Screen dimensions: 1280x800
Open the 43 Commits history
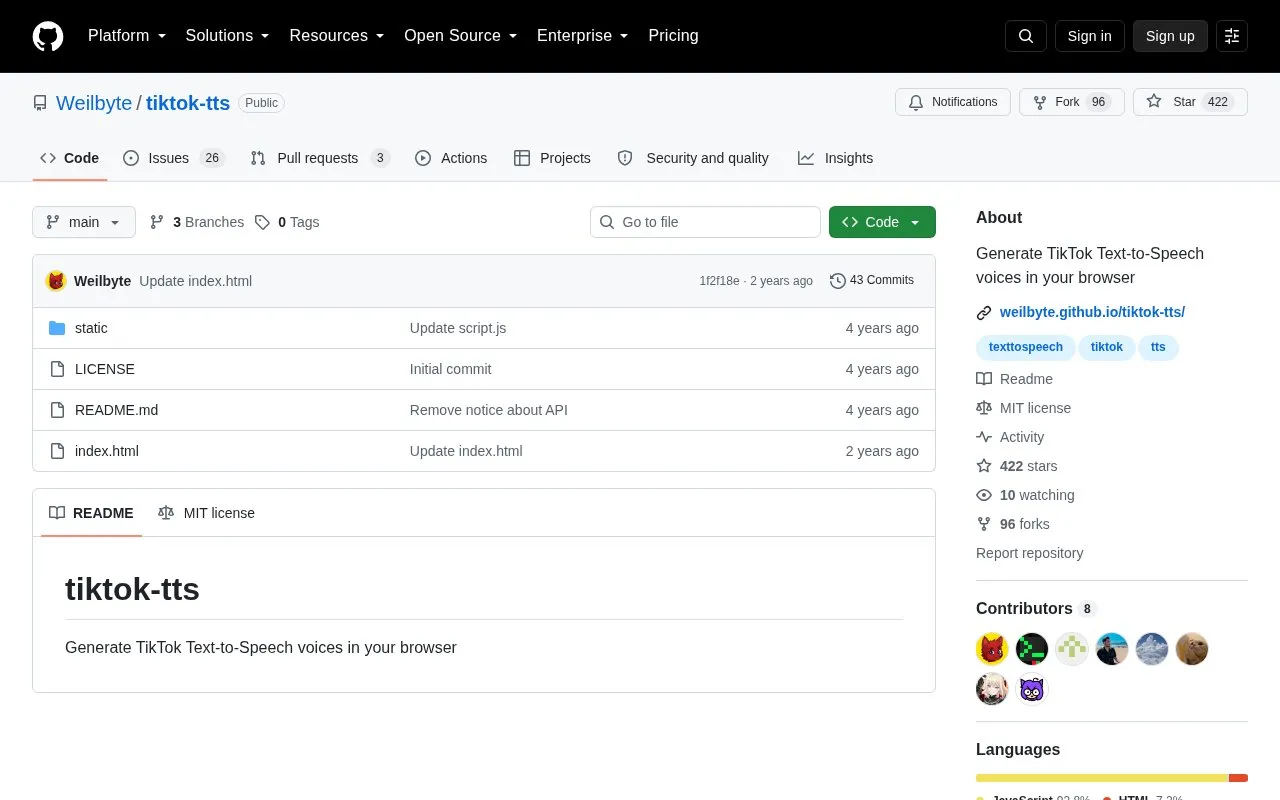click(x=872, y=280)
